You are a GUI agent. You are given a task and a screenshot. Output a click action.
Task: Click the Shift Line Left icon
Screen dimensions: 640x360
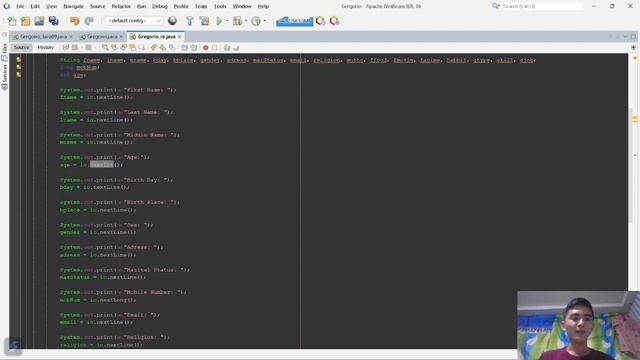[184, 48]
